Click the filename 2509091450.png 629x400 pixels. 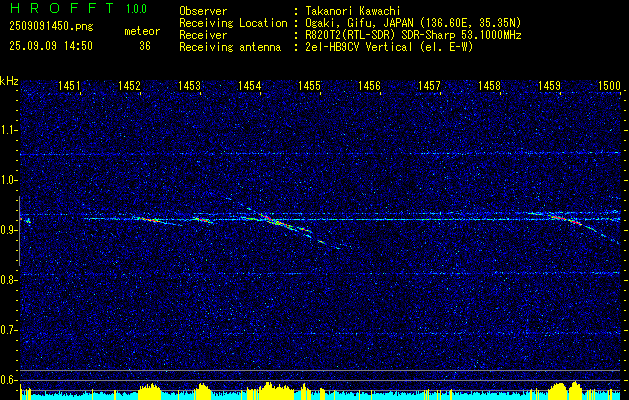pyautogui.click(x=51, y=26)
